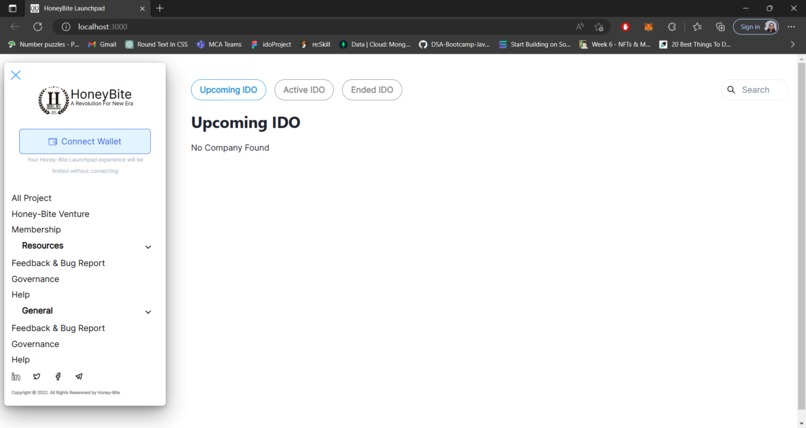Image resolution: width=806 pixels, height=428 pixels.
Task: Collapse the General section chevron
Action: tap(148, 312)
